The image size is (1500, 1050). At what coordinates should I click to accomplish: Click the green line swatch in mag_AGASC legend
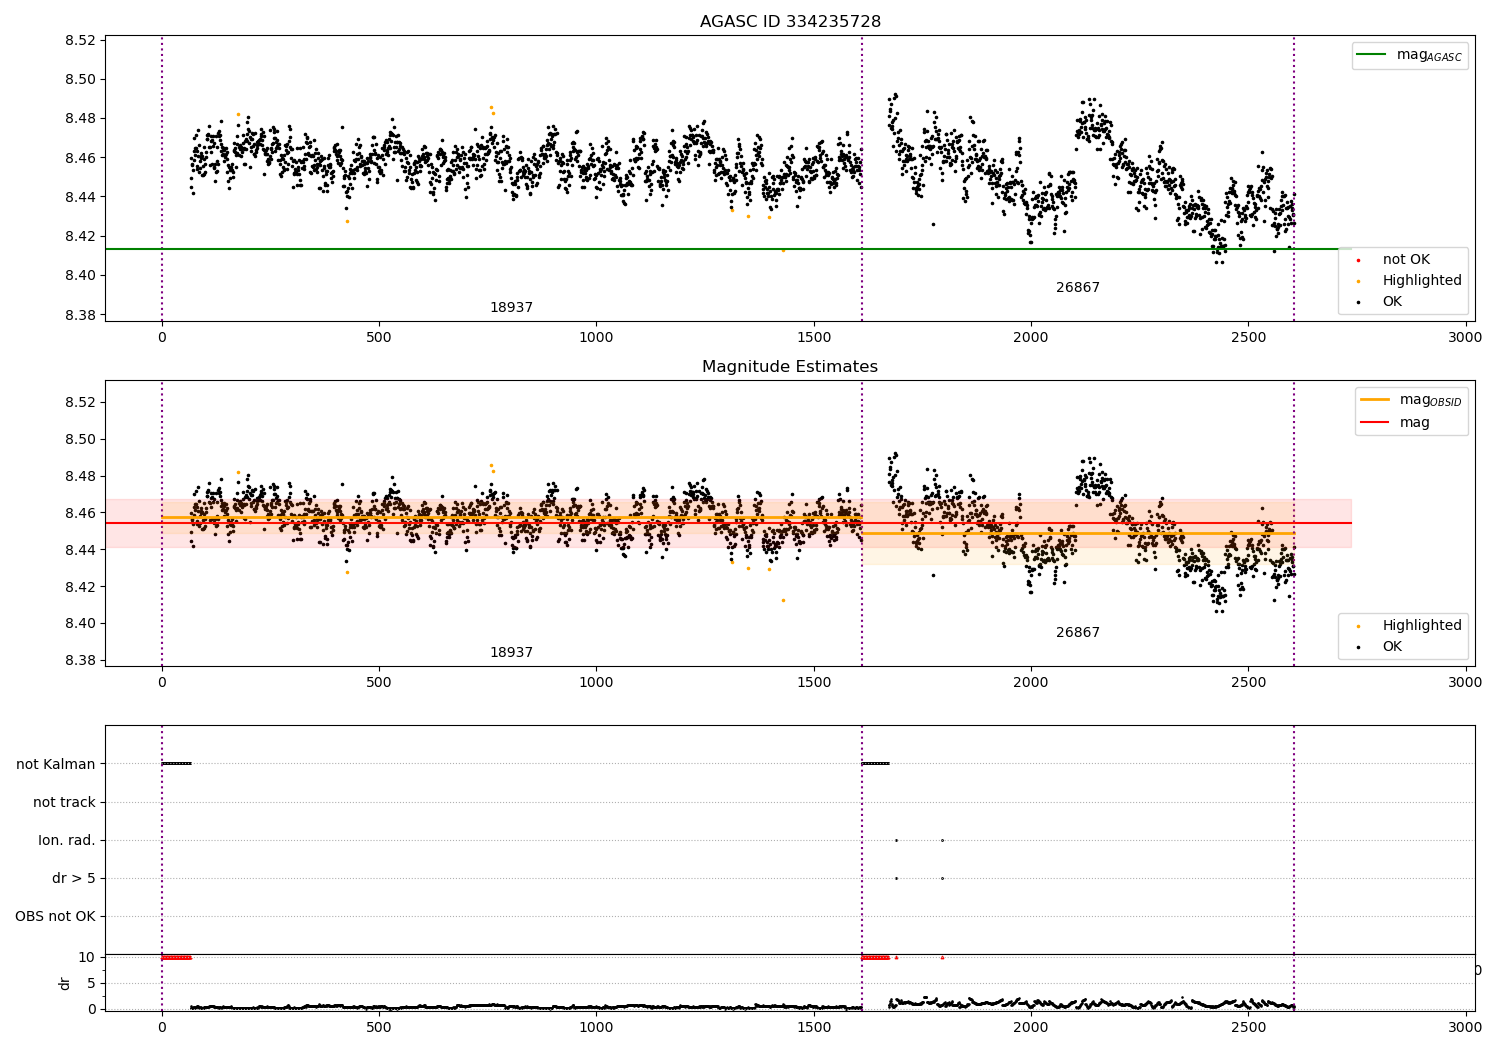(x=1372, y=55)
